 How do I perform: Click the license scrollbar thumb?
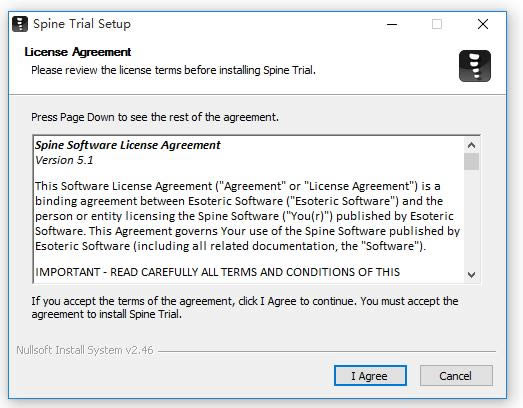click(471, 162)
